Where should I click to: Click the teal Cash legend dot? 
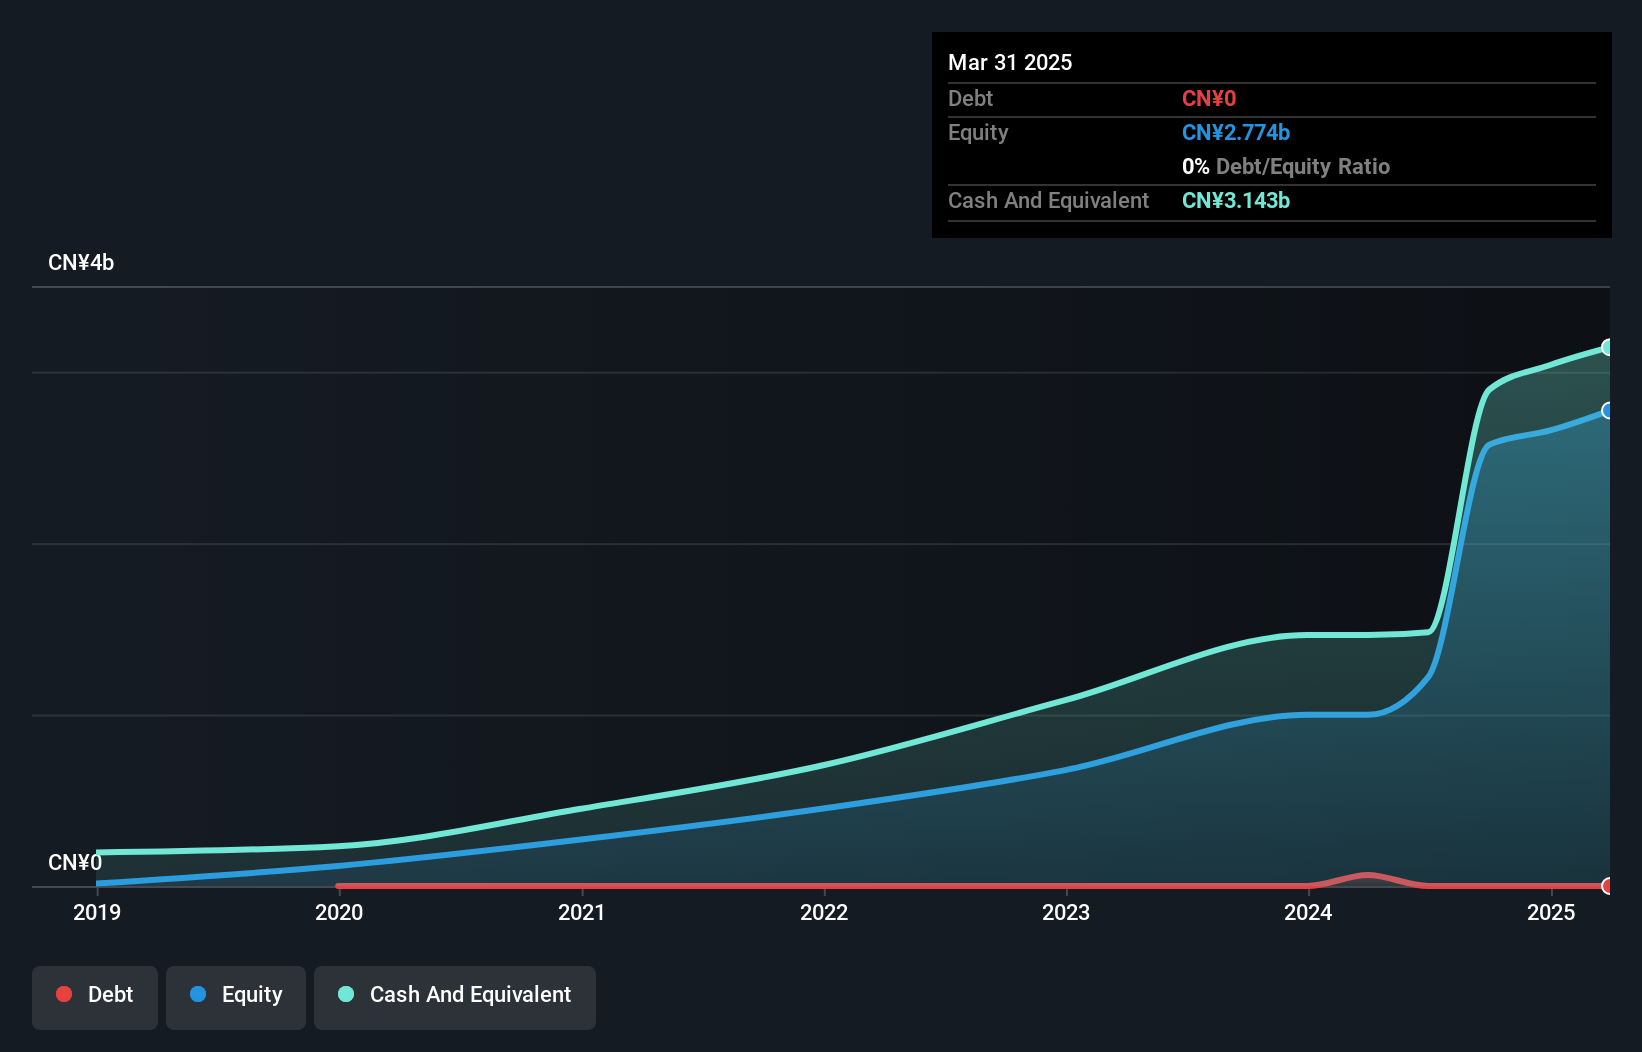coord(346,994)
